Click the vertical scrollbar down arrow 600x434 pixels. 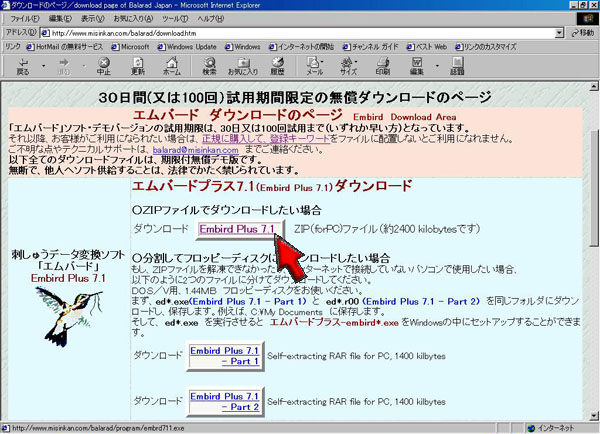[594, 416]
